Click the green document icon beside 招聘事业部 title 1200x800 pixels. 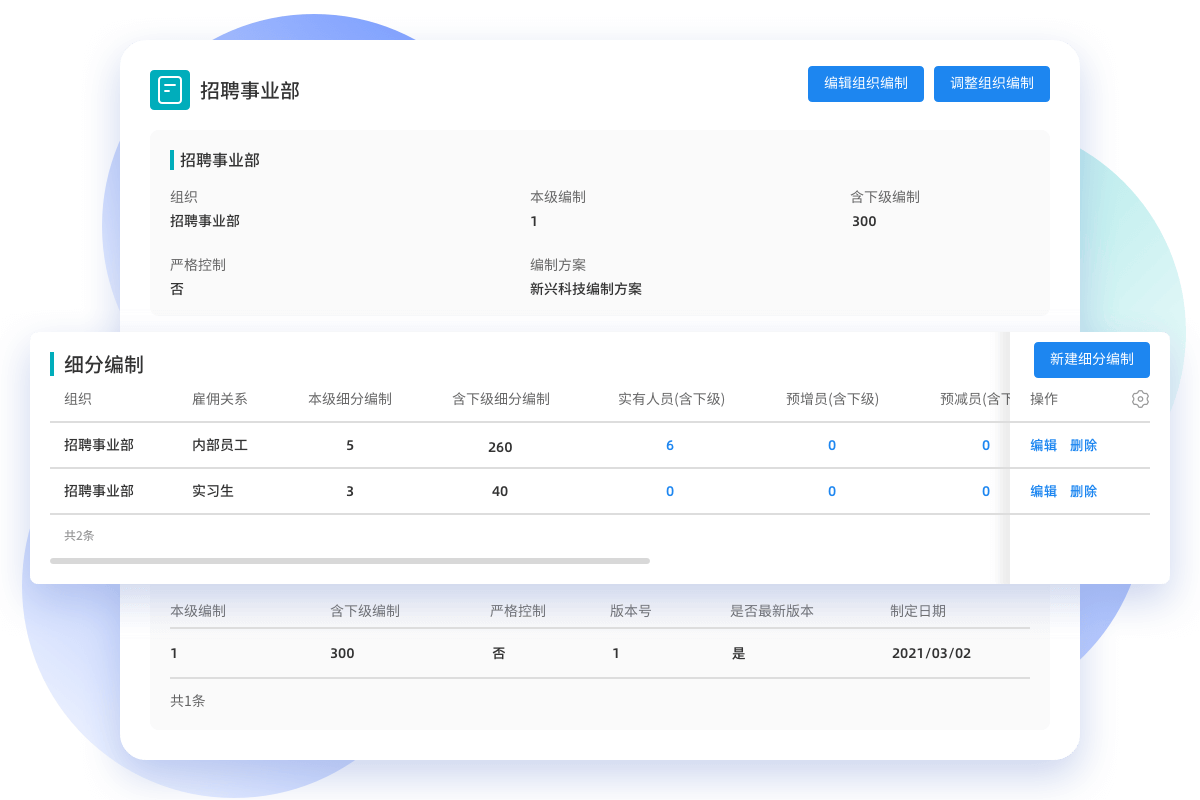click(x=170, y=90)
